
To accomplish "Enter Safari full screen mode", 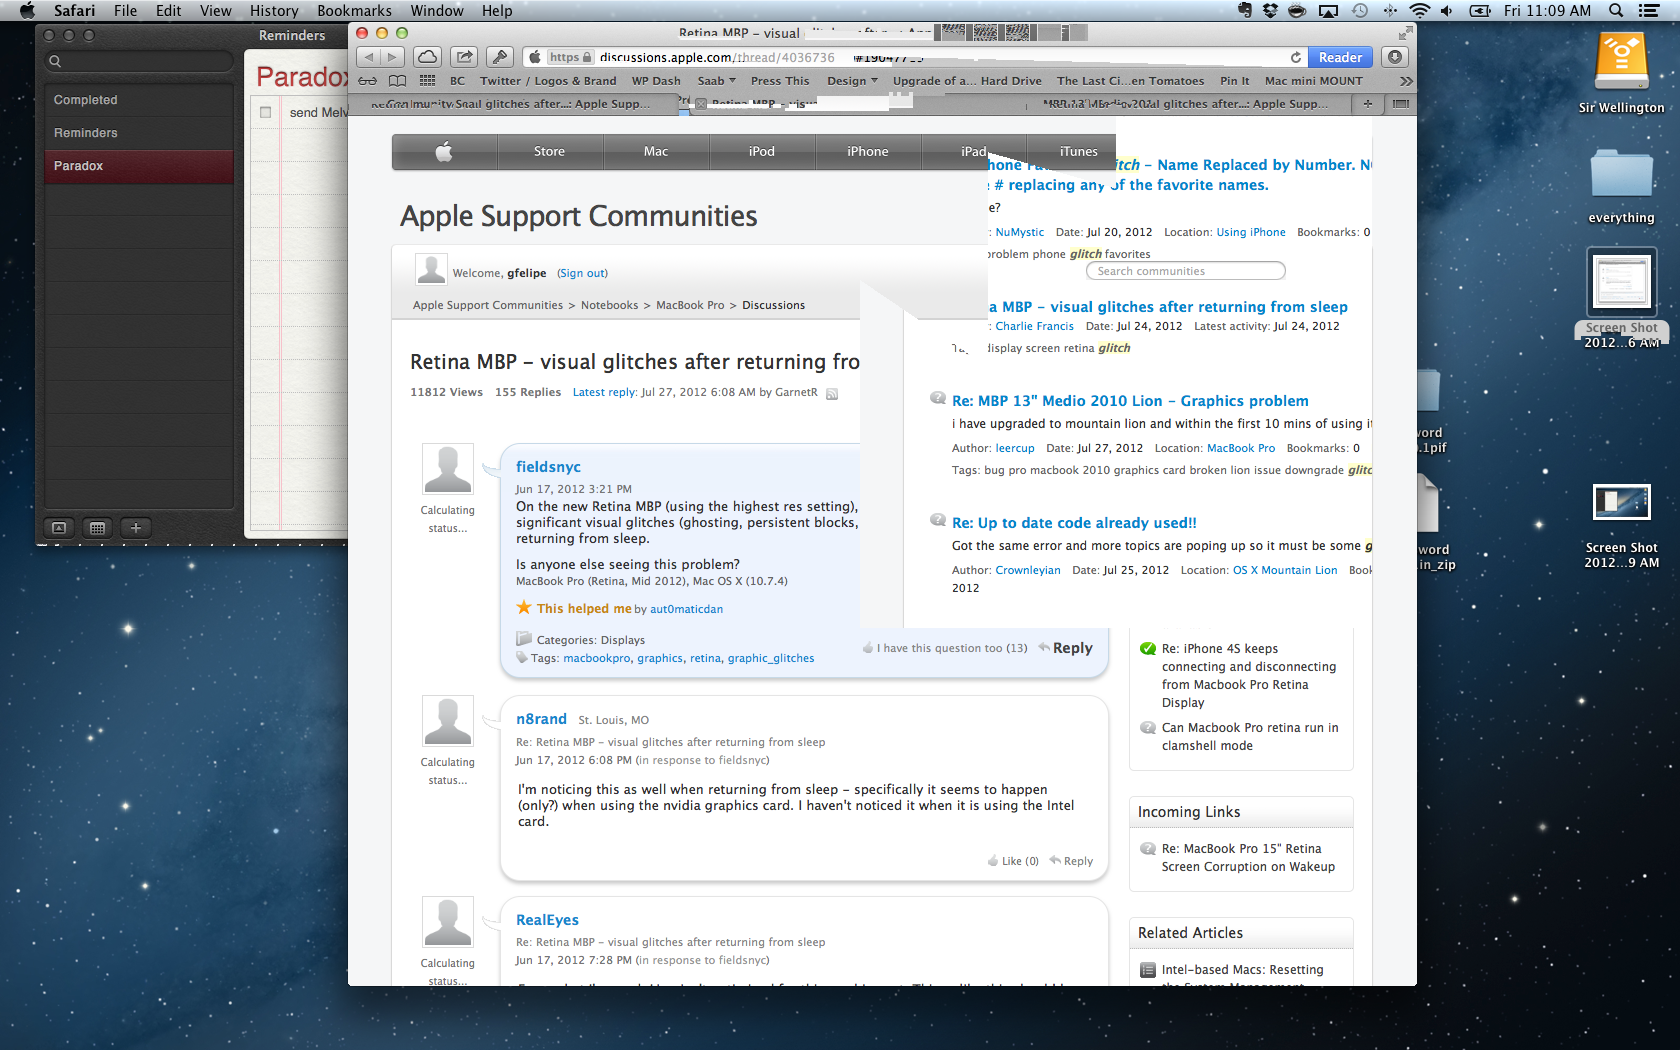I will pos(1405,33).
